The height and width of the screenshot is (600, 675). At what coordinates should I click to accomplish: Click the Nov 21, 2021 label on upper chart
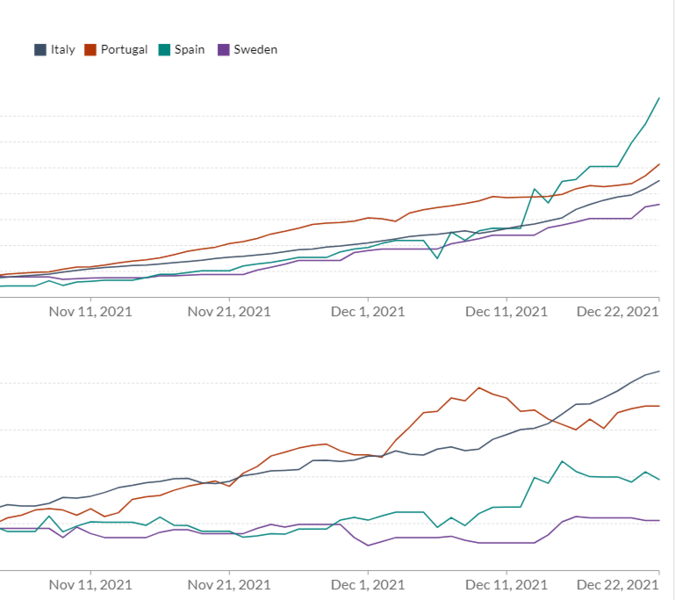229,311
